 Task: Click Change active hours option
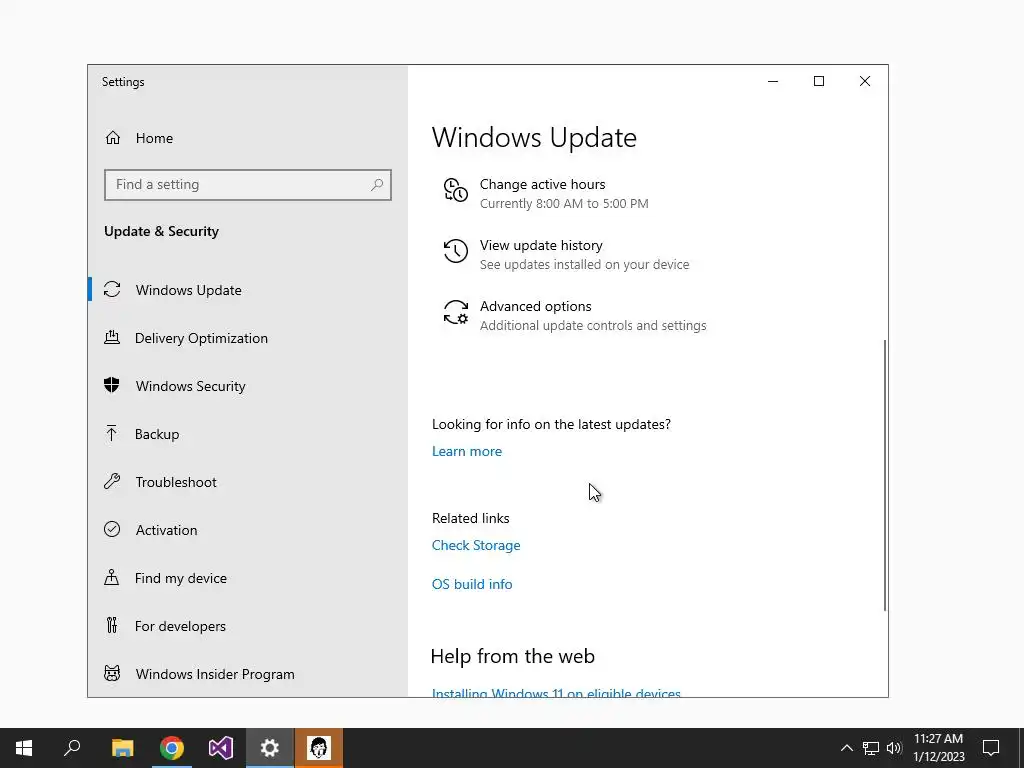point(542,184)
